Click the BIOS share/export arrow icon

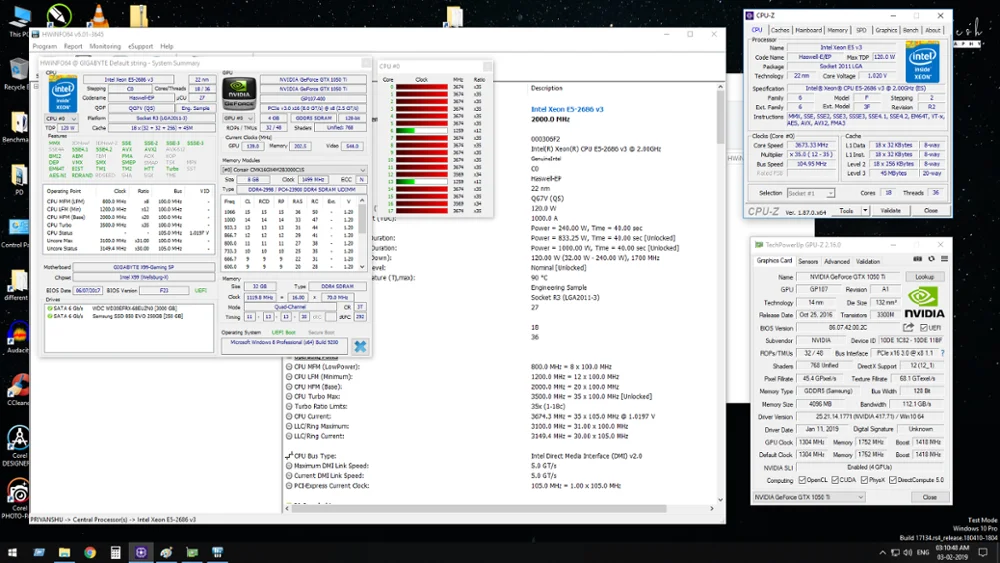(x=908, y=327)
